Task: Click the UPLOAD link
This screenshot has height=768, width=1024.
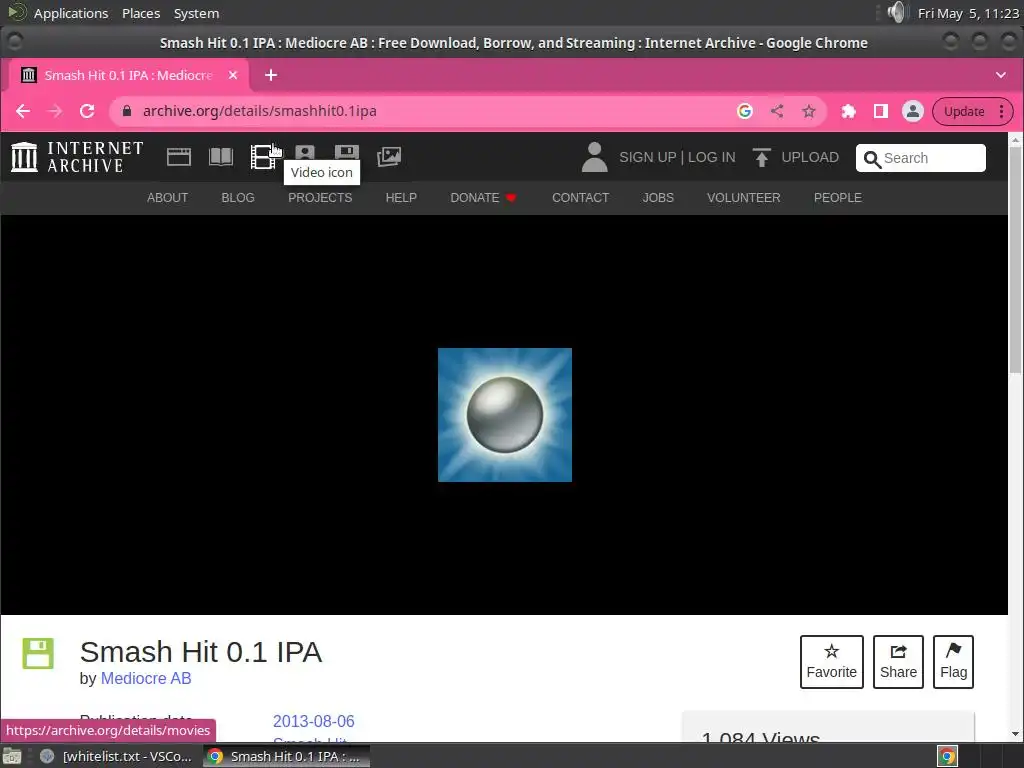Action: [810, 157]
